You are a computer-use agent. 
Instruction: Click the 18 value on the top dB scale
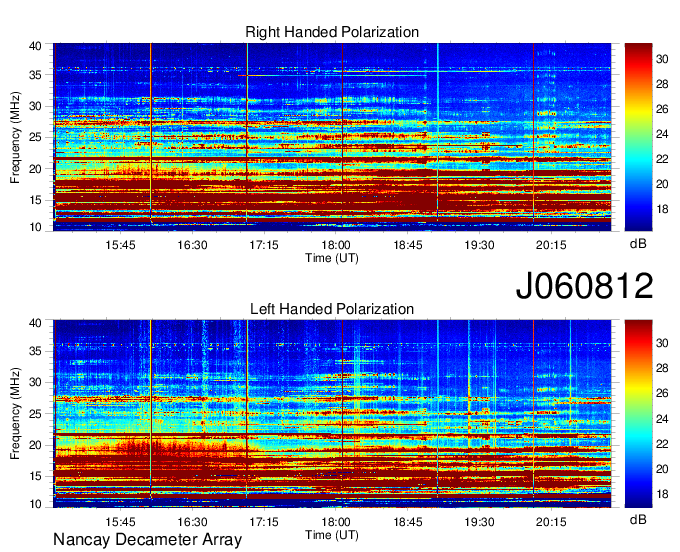[x=662, y=209]
